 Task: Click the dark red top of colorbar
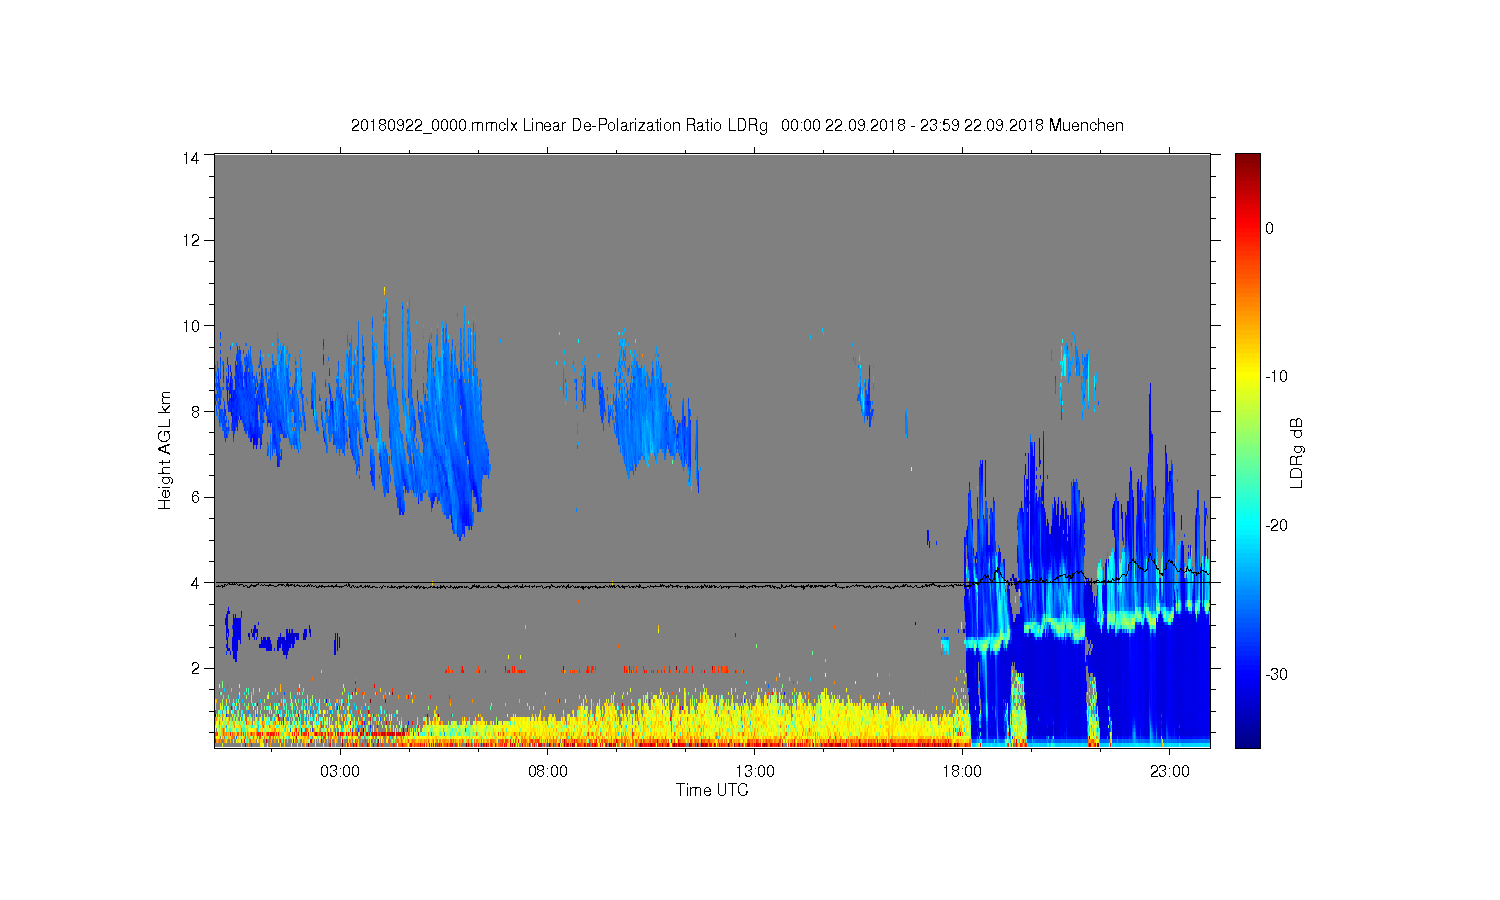[x=1247, y=162]
